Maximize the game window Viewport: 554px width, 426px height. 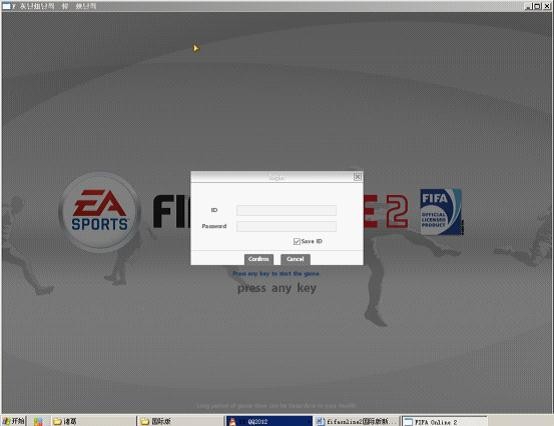[x=537, y=6]
